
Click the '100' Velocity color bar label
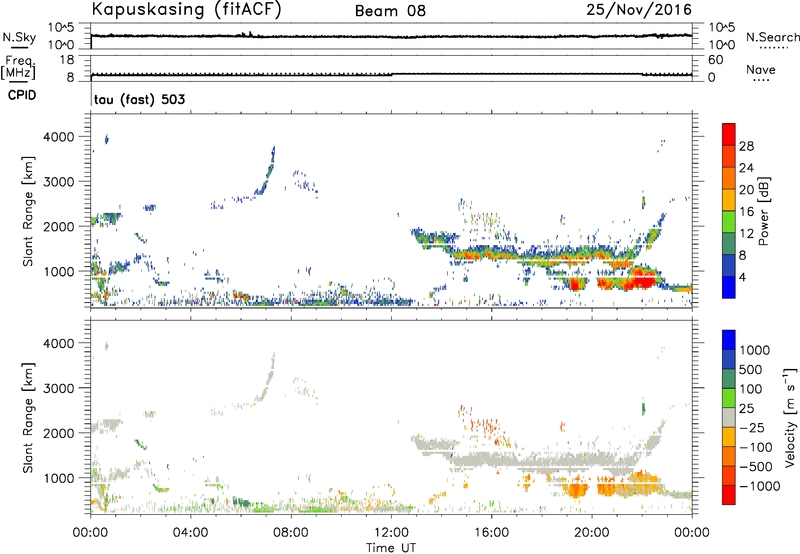751,389
